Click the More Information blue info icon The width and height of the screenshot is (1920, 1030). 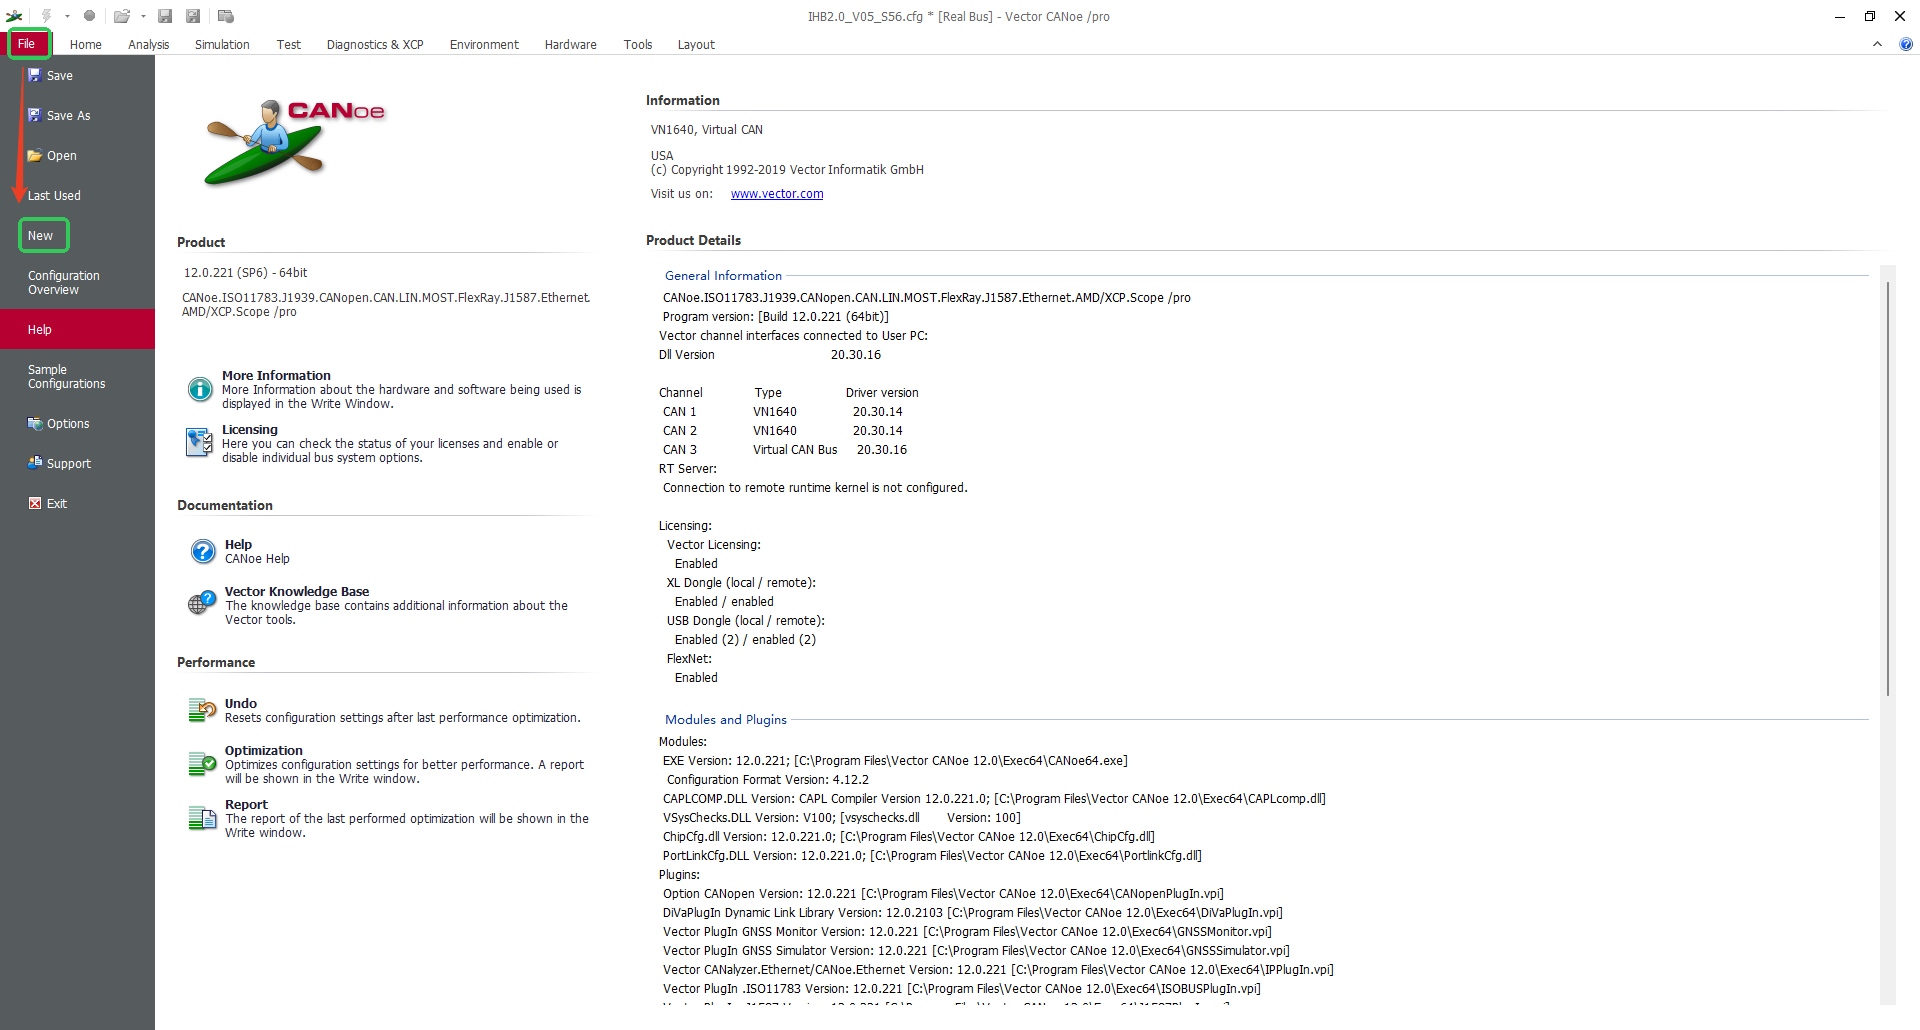pyautogui.click(x=200, y=389)
